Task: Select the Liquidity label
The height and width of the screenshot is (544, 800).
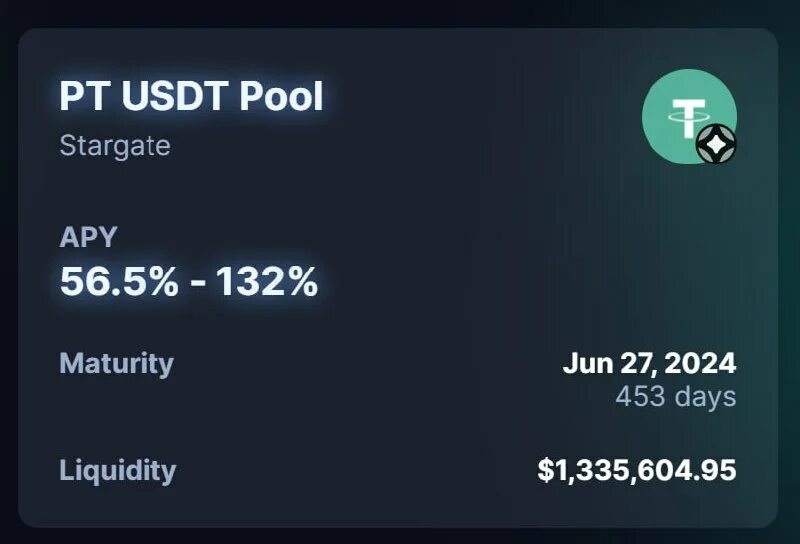Action: 118,471
